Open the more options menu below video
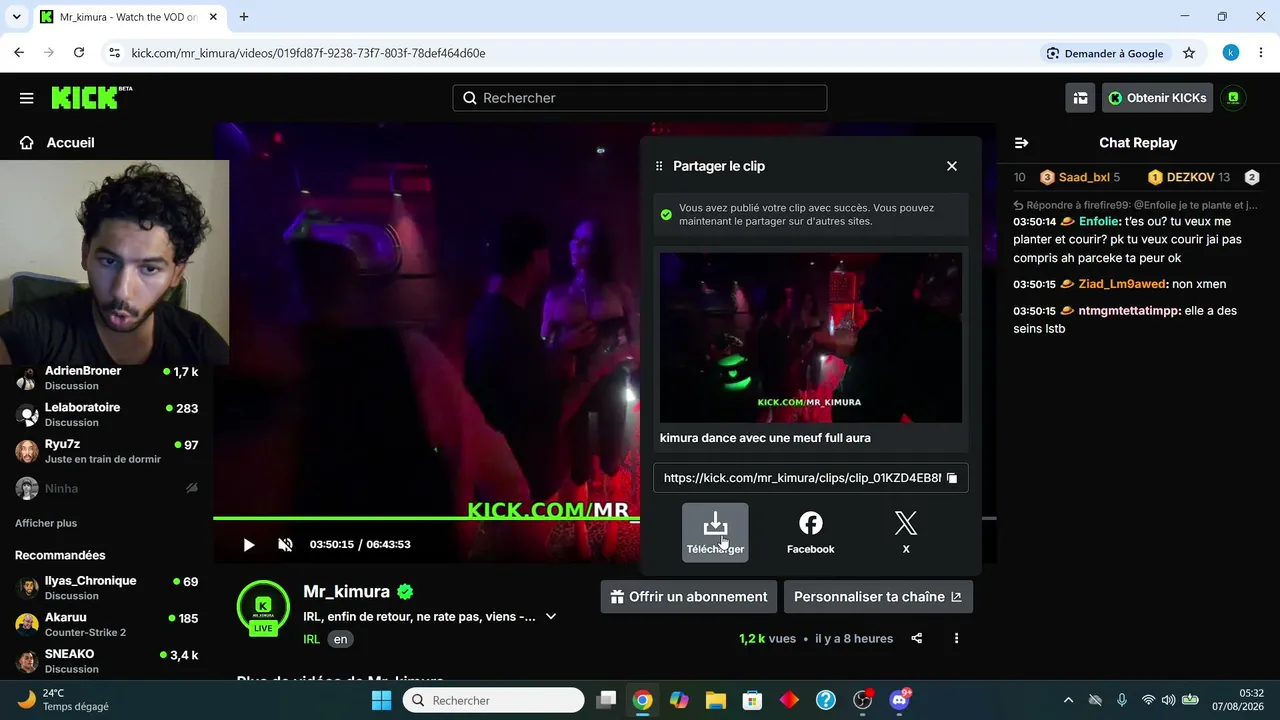The height and width of the screenshot is (720, 1280). (956, 639)
